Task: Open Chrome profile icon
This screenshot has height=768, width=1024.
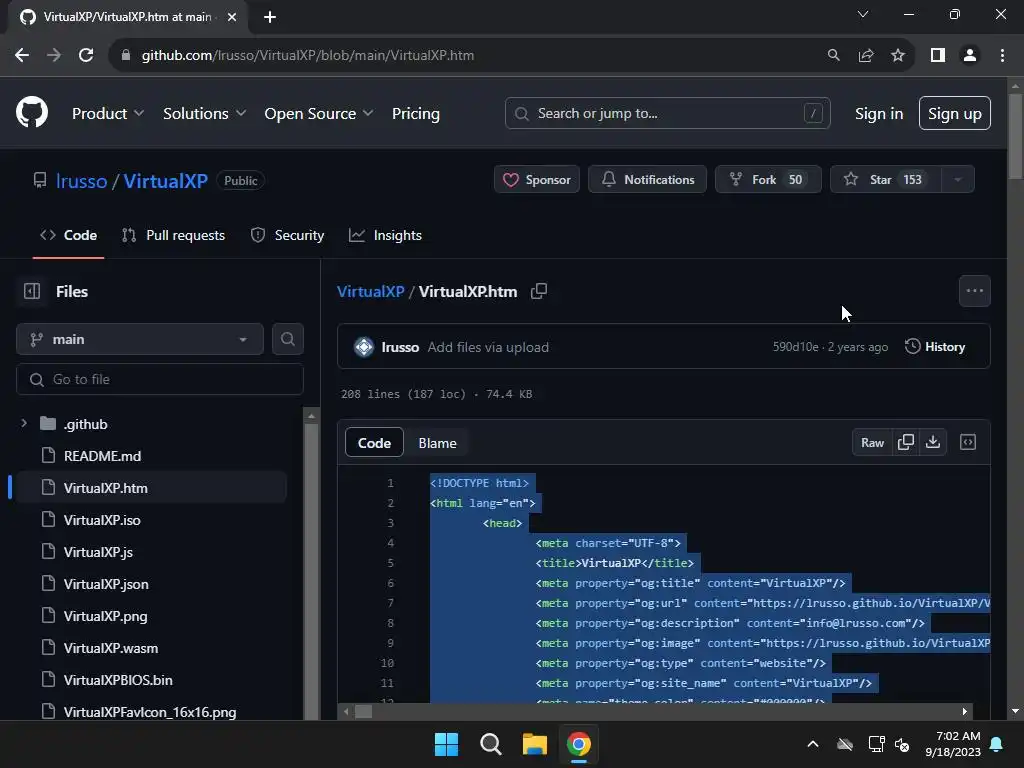Action: pyautogui.click(x=970, y=56)
